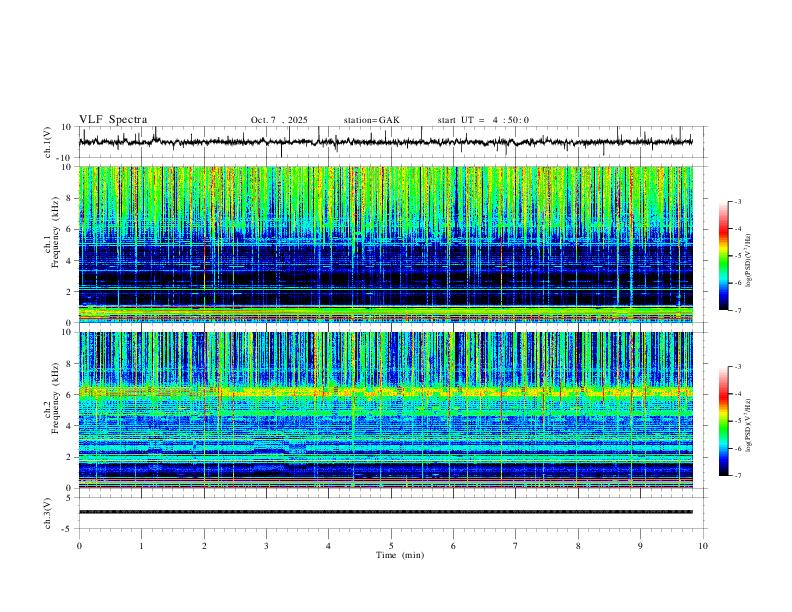
Task: Click time axis tick label "9"
Action: click(640, 546)
